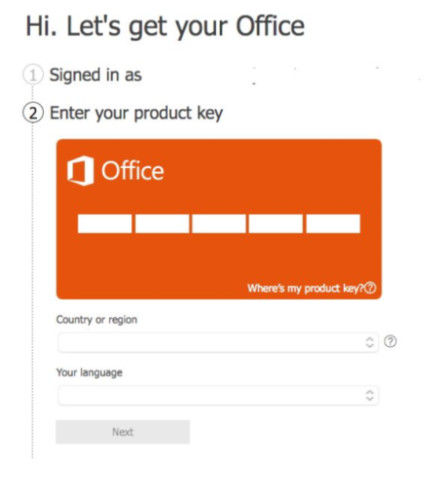Click the third product key box
This screenshot has height=500, width=428.
point(219,223)
